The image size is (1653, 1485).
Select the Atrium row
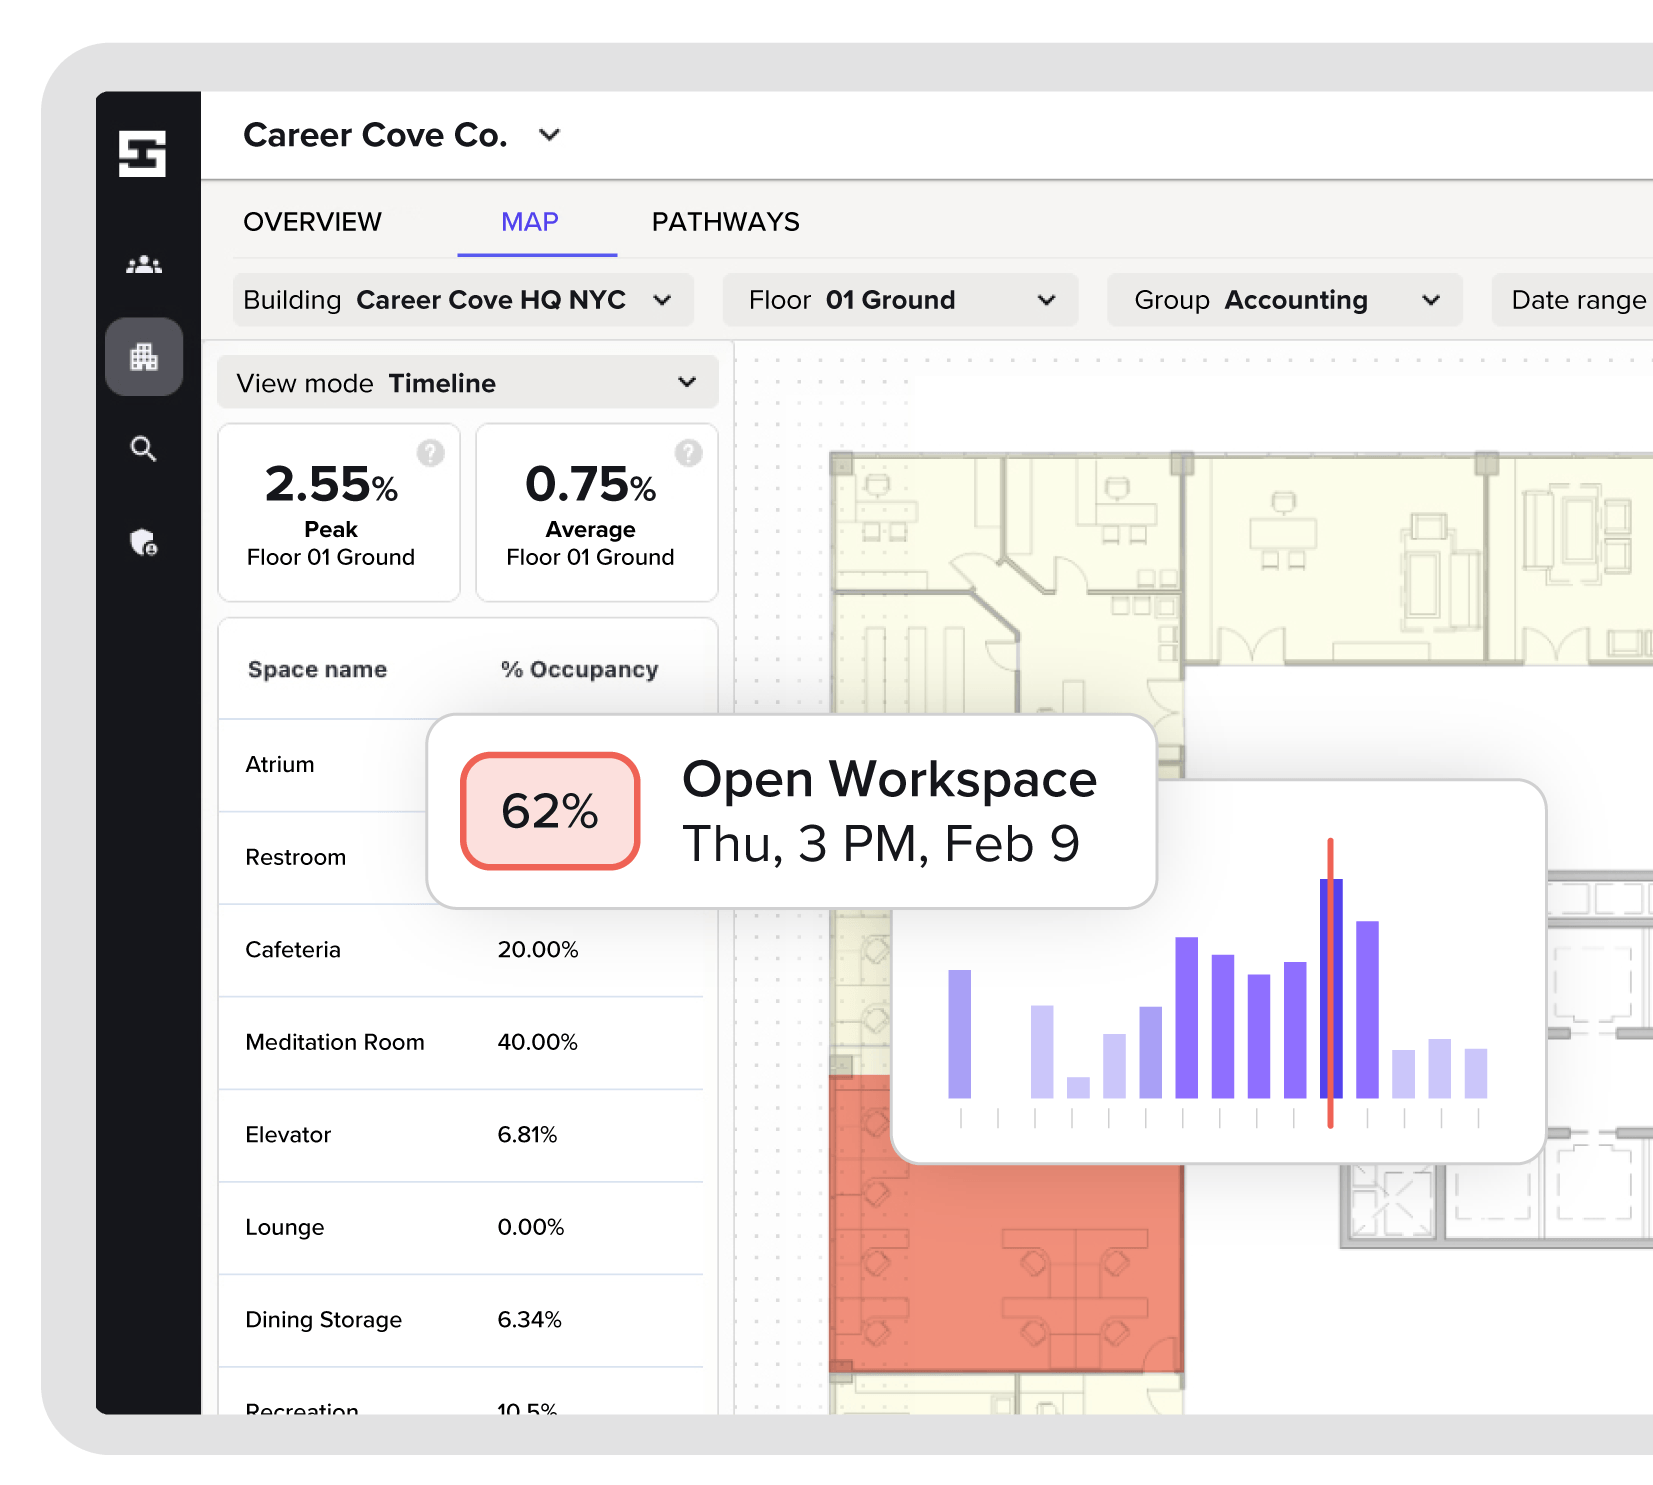click(324, 765)
